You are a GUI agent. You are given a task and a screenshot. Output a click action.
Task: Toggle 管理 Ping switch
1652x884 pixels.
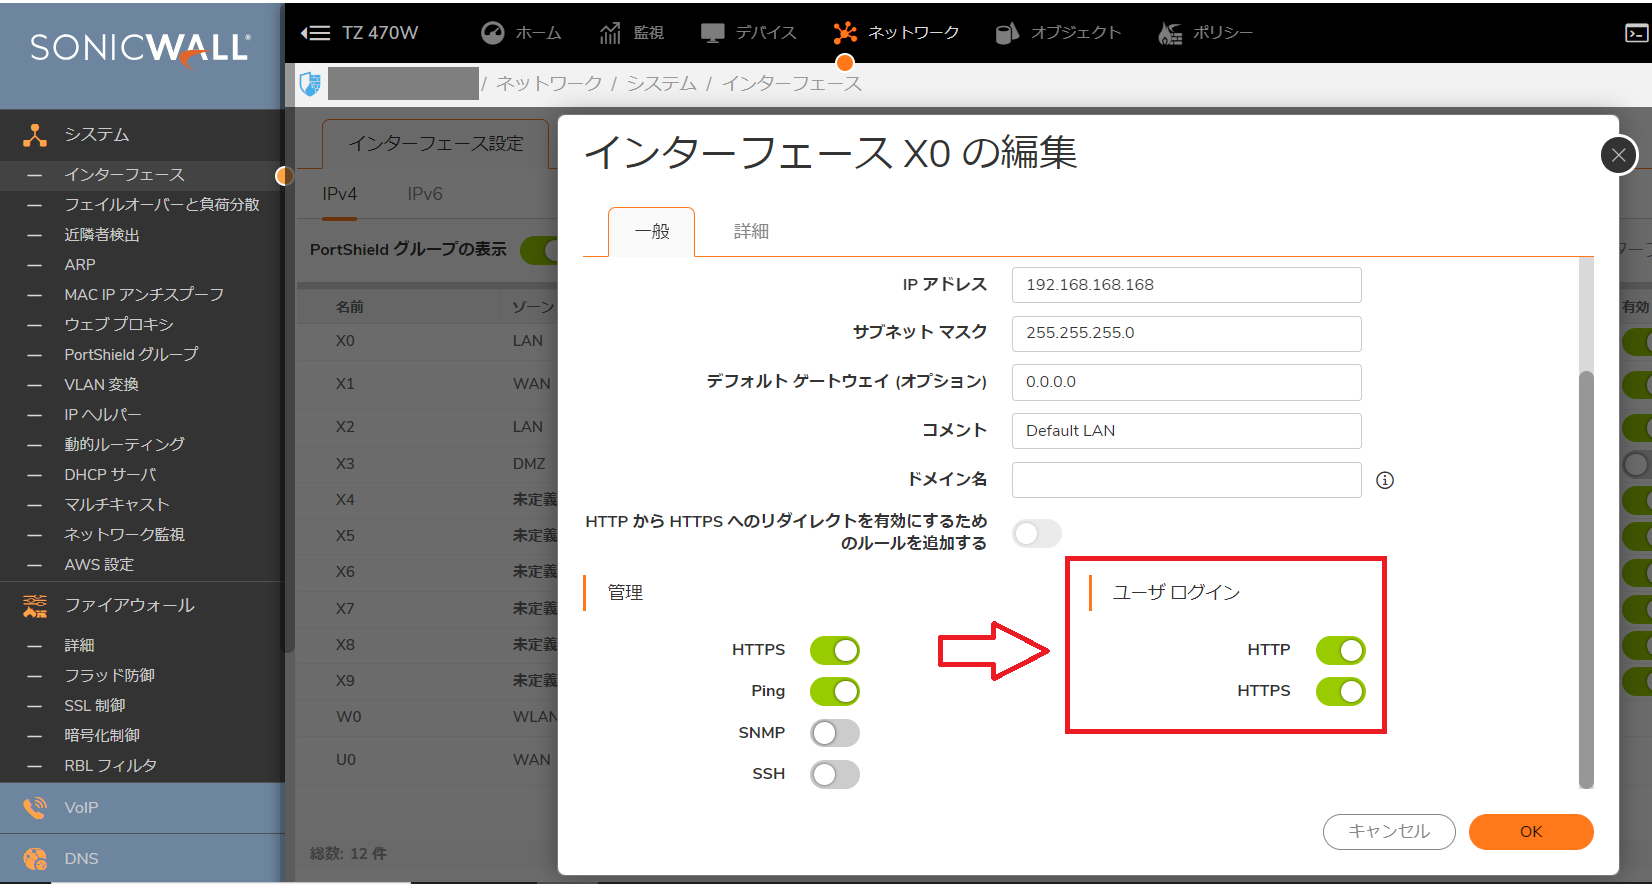pyautogui.click(x=835, y=691)
